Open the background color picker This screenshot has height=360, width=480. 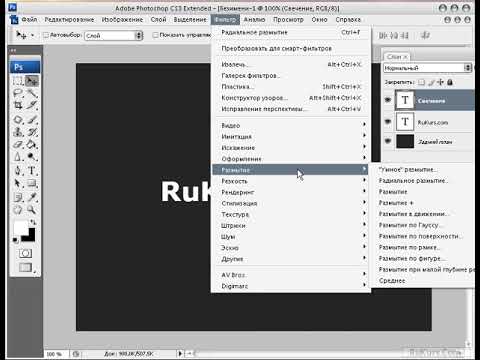coord(31,237)
